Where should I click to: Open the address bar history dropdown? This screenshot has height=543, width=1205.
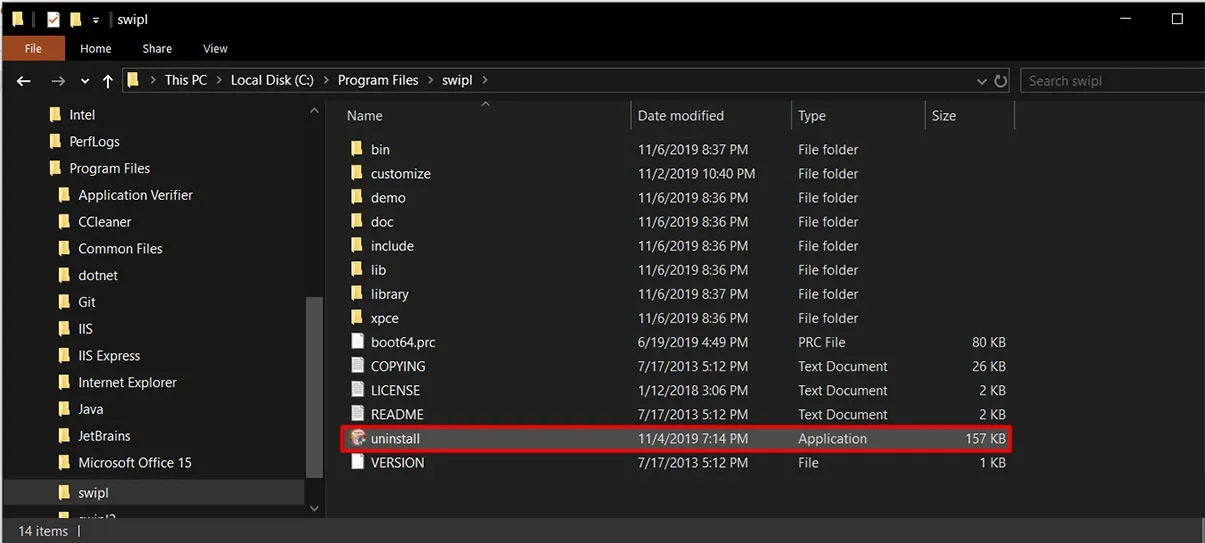click(982, 81)
